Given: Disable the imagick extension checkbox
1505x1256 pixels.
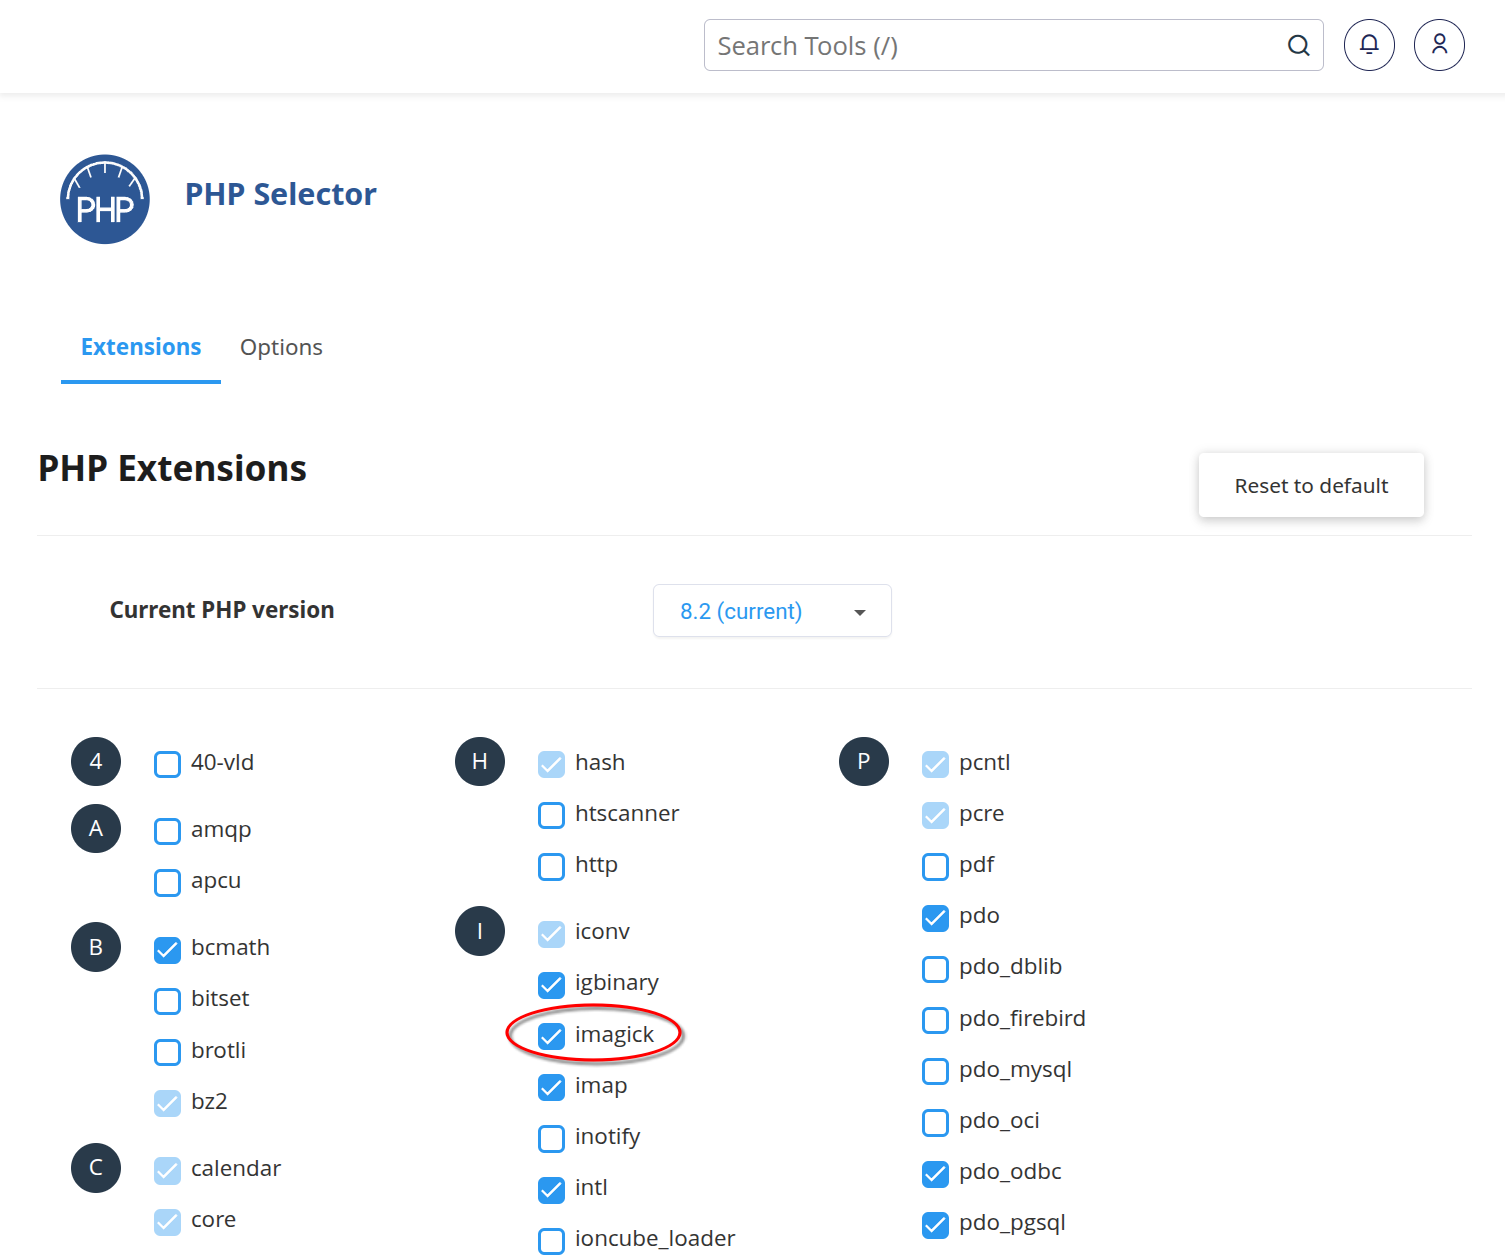Looking at the screenshot, I should tap(552, 1036).
